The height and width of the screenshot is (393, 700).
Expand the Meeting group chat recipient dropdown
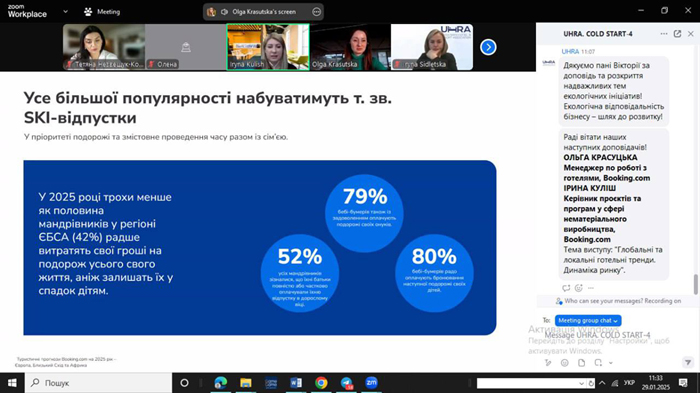(588, 320)
